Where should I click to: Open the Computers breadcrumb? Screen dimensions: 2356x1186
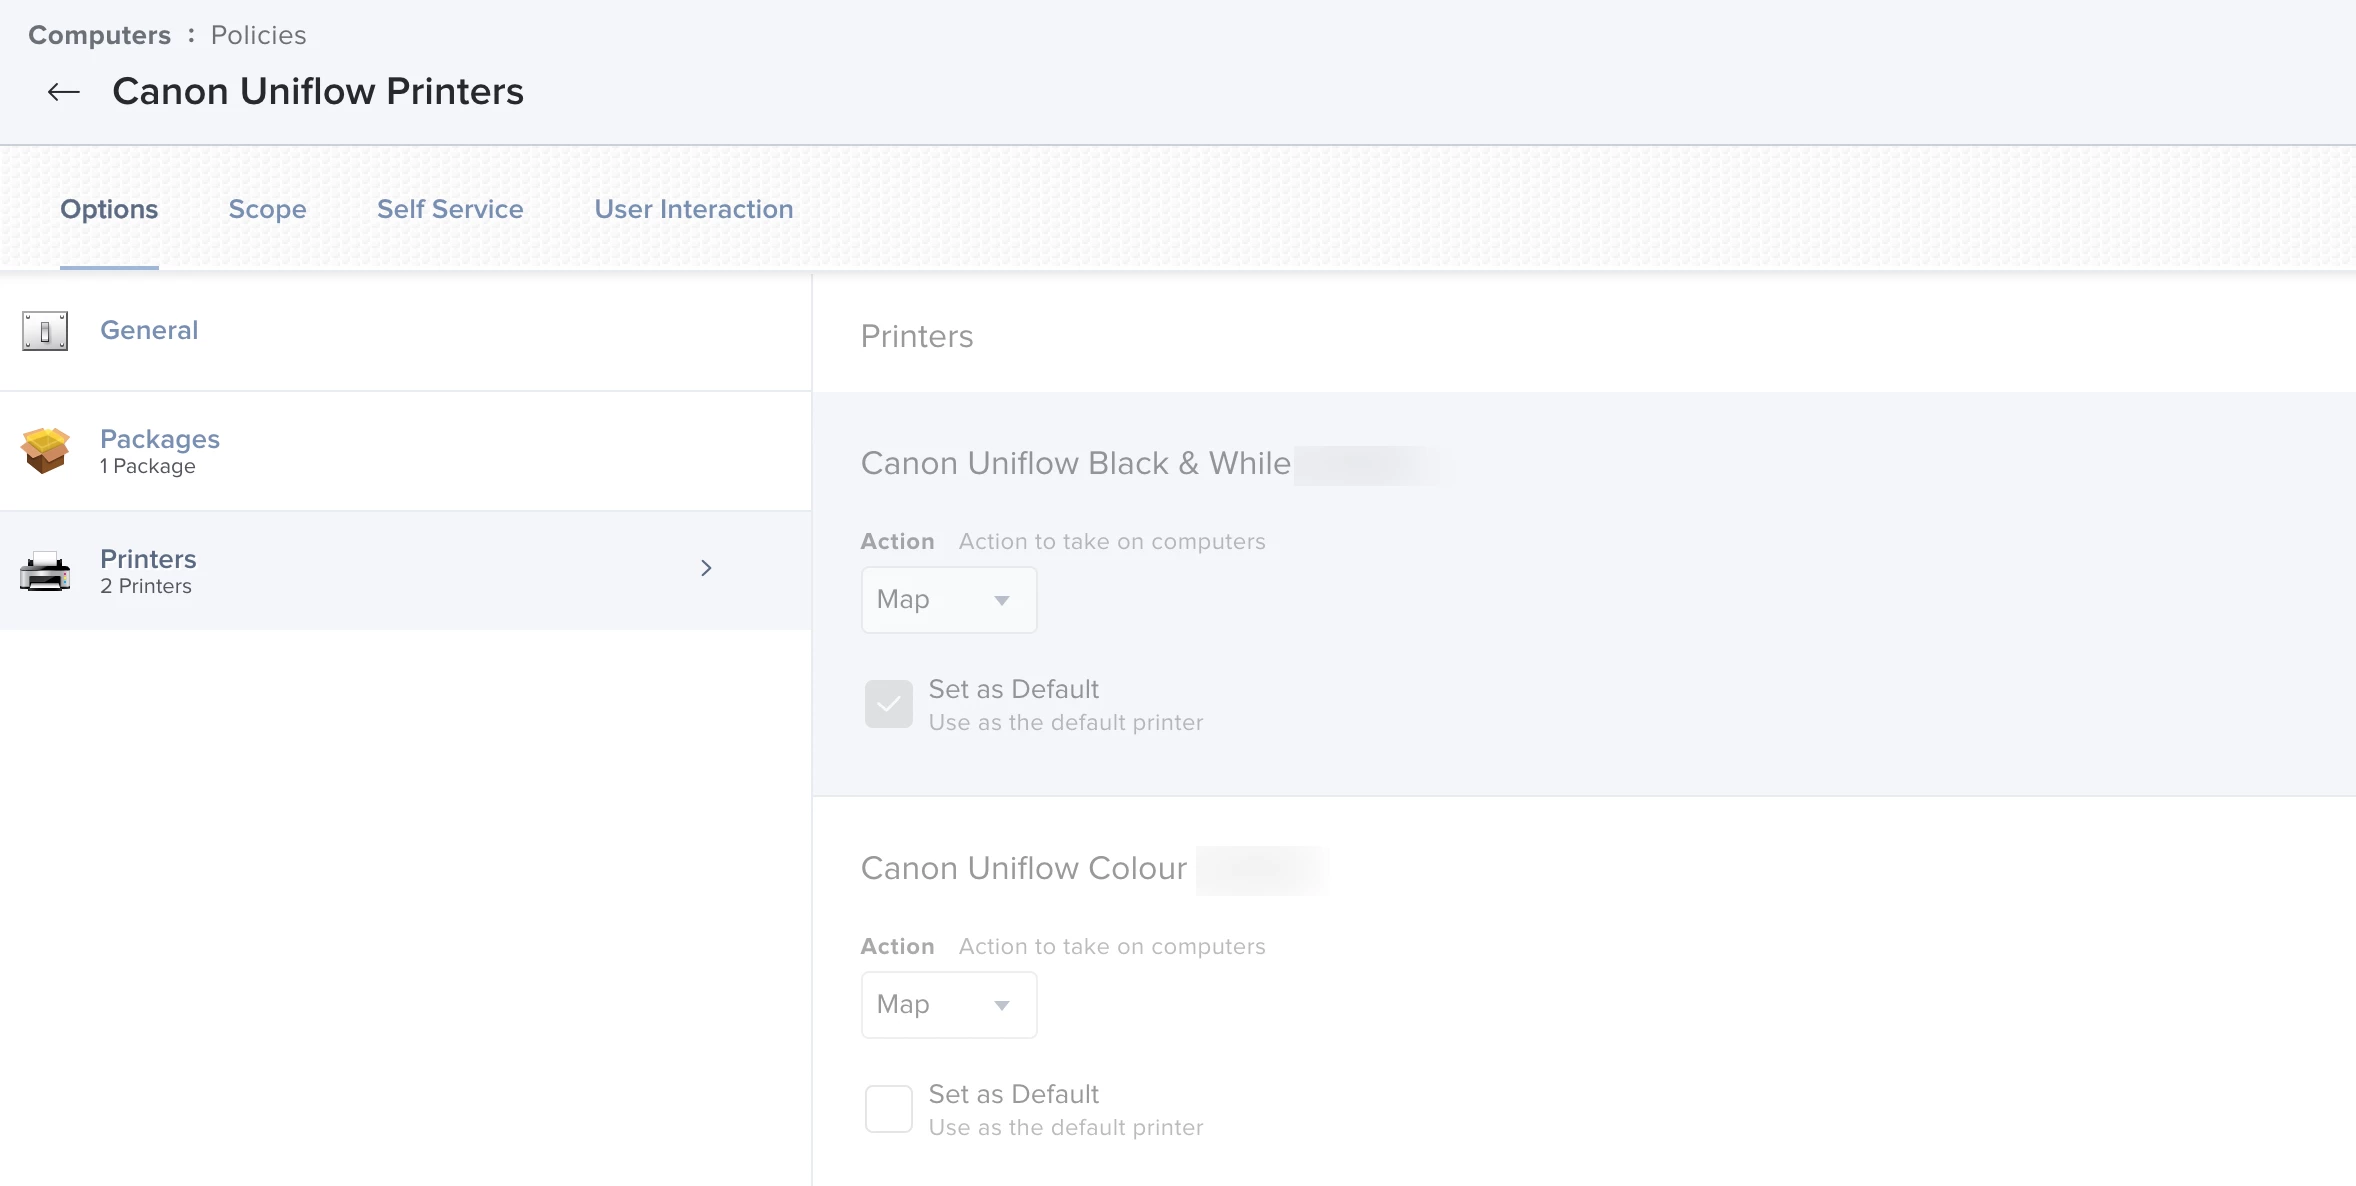[x=99, y=35]
